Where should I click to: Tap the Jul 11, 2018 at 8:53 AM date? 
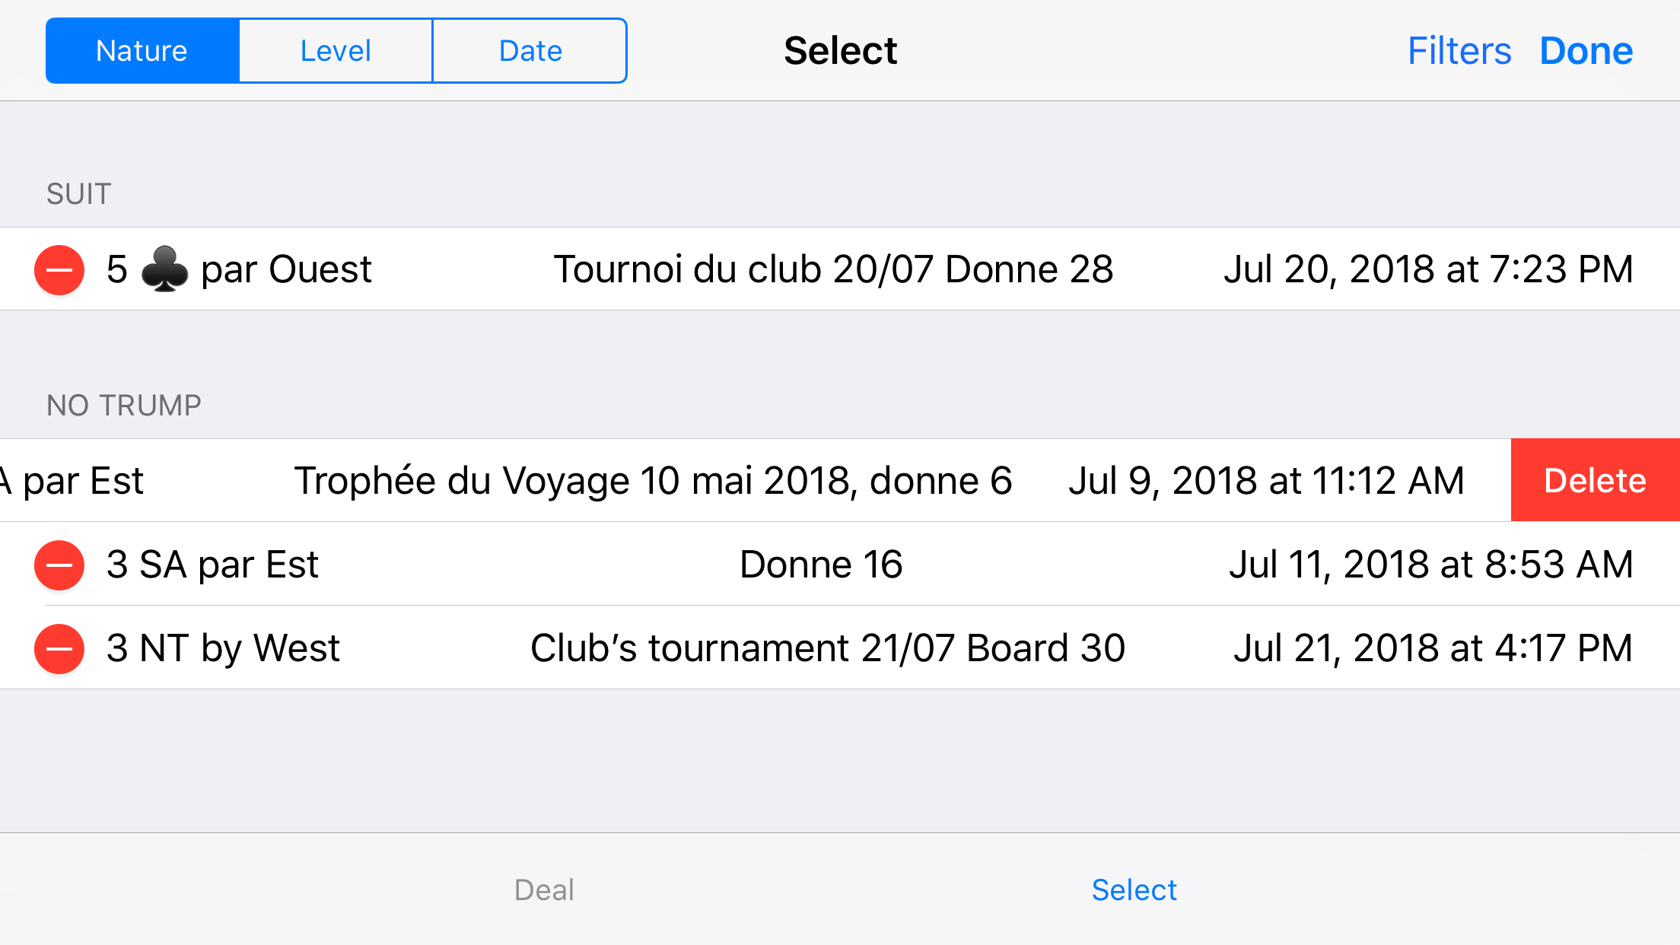click(x=1431, y=565)
